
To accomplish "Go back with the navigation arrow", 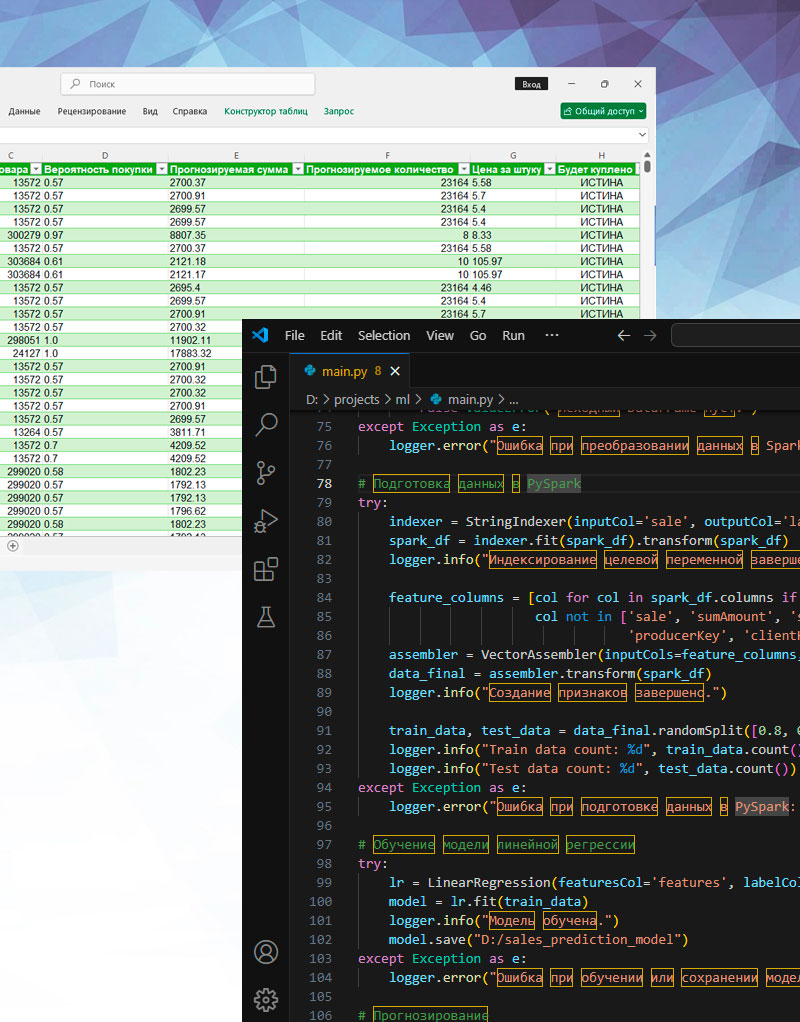I will click(624, 336).
